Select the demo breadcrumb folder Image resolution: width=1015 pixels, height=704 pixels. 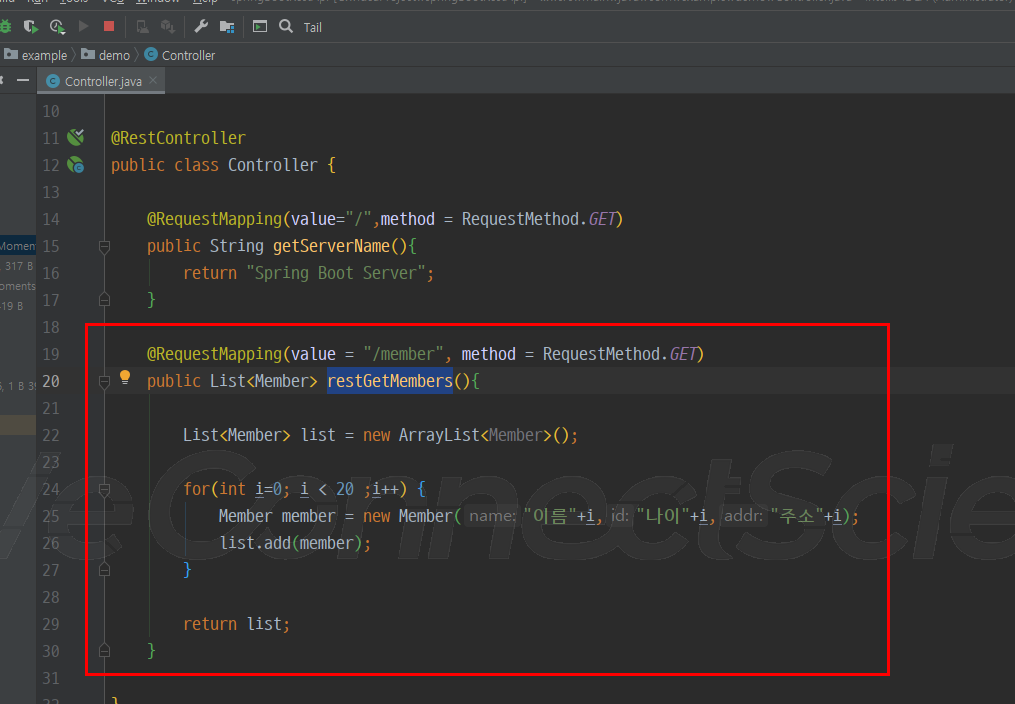106,55
